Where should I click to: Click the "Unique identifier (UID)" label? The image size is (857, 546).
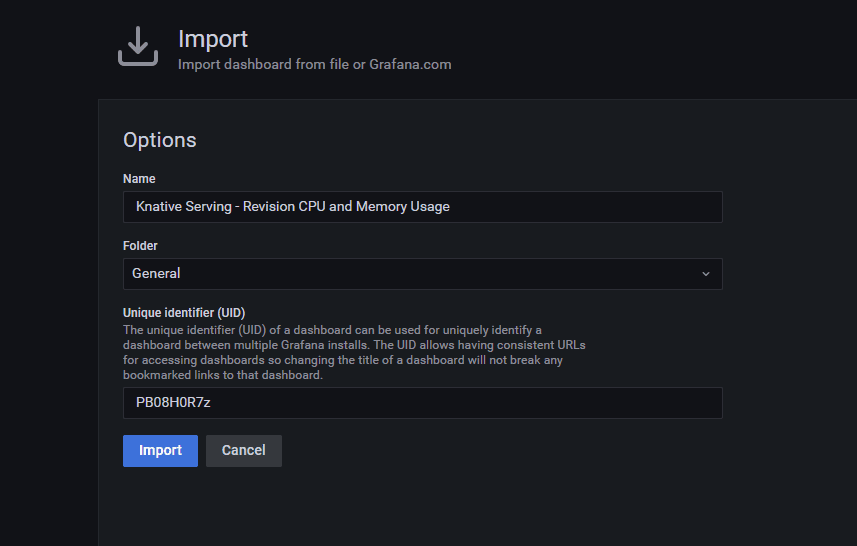click(x=184, y=313)
